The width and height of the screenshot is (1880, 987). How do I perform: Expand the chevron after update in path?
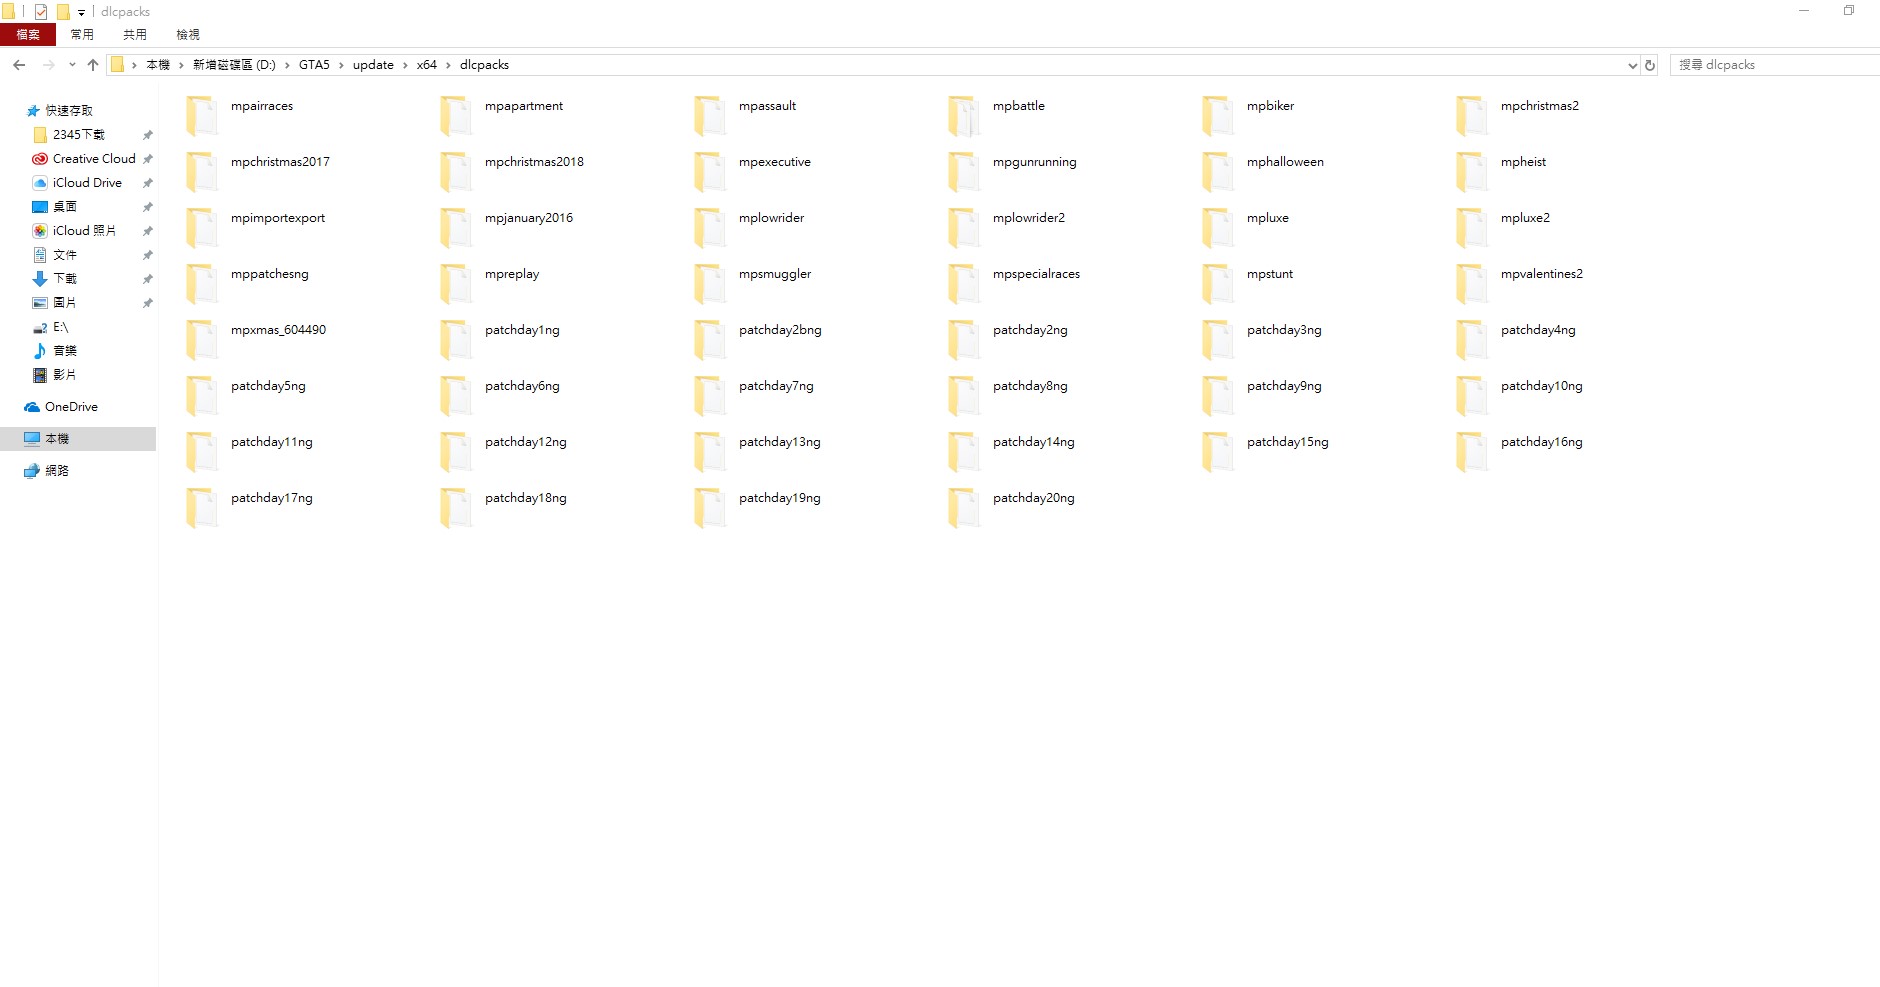405,65
